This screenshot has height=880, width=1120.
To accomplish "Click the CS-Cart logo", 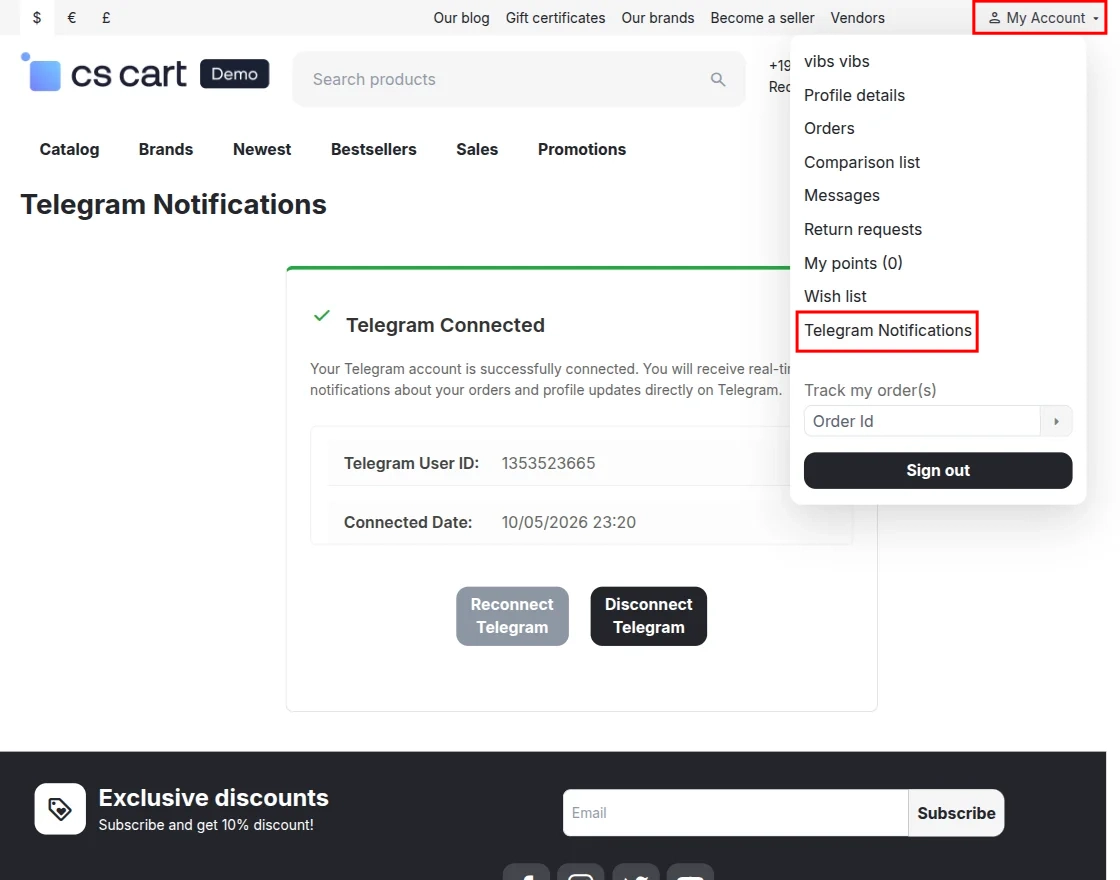I will pyautogui.click(x=104, y=73).
